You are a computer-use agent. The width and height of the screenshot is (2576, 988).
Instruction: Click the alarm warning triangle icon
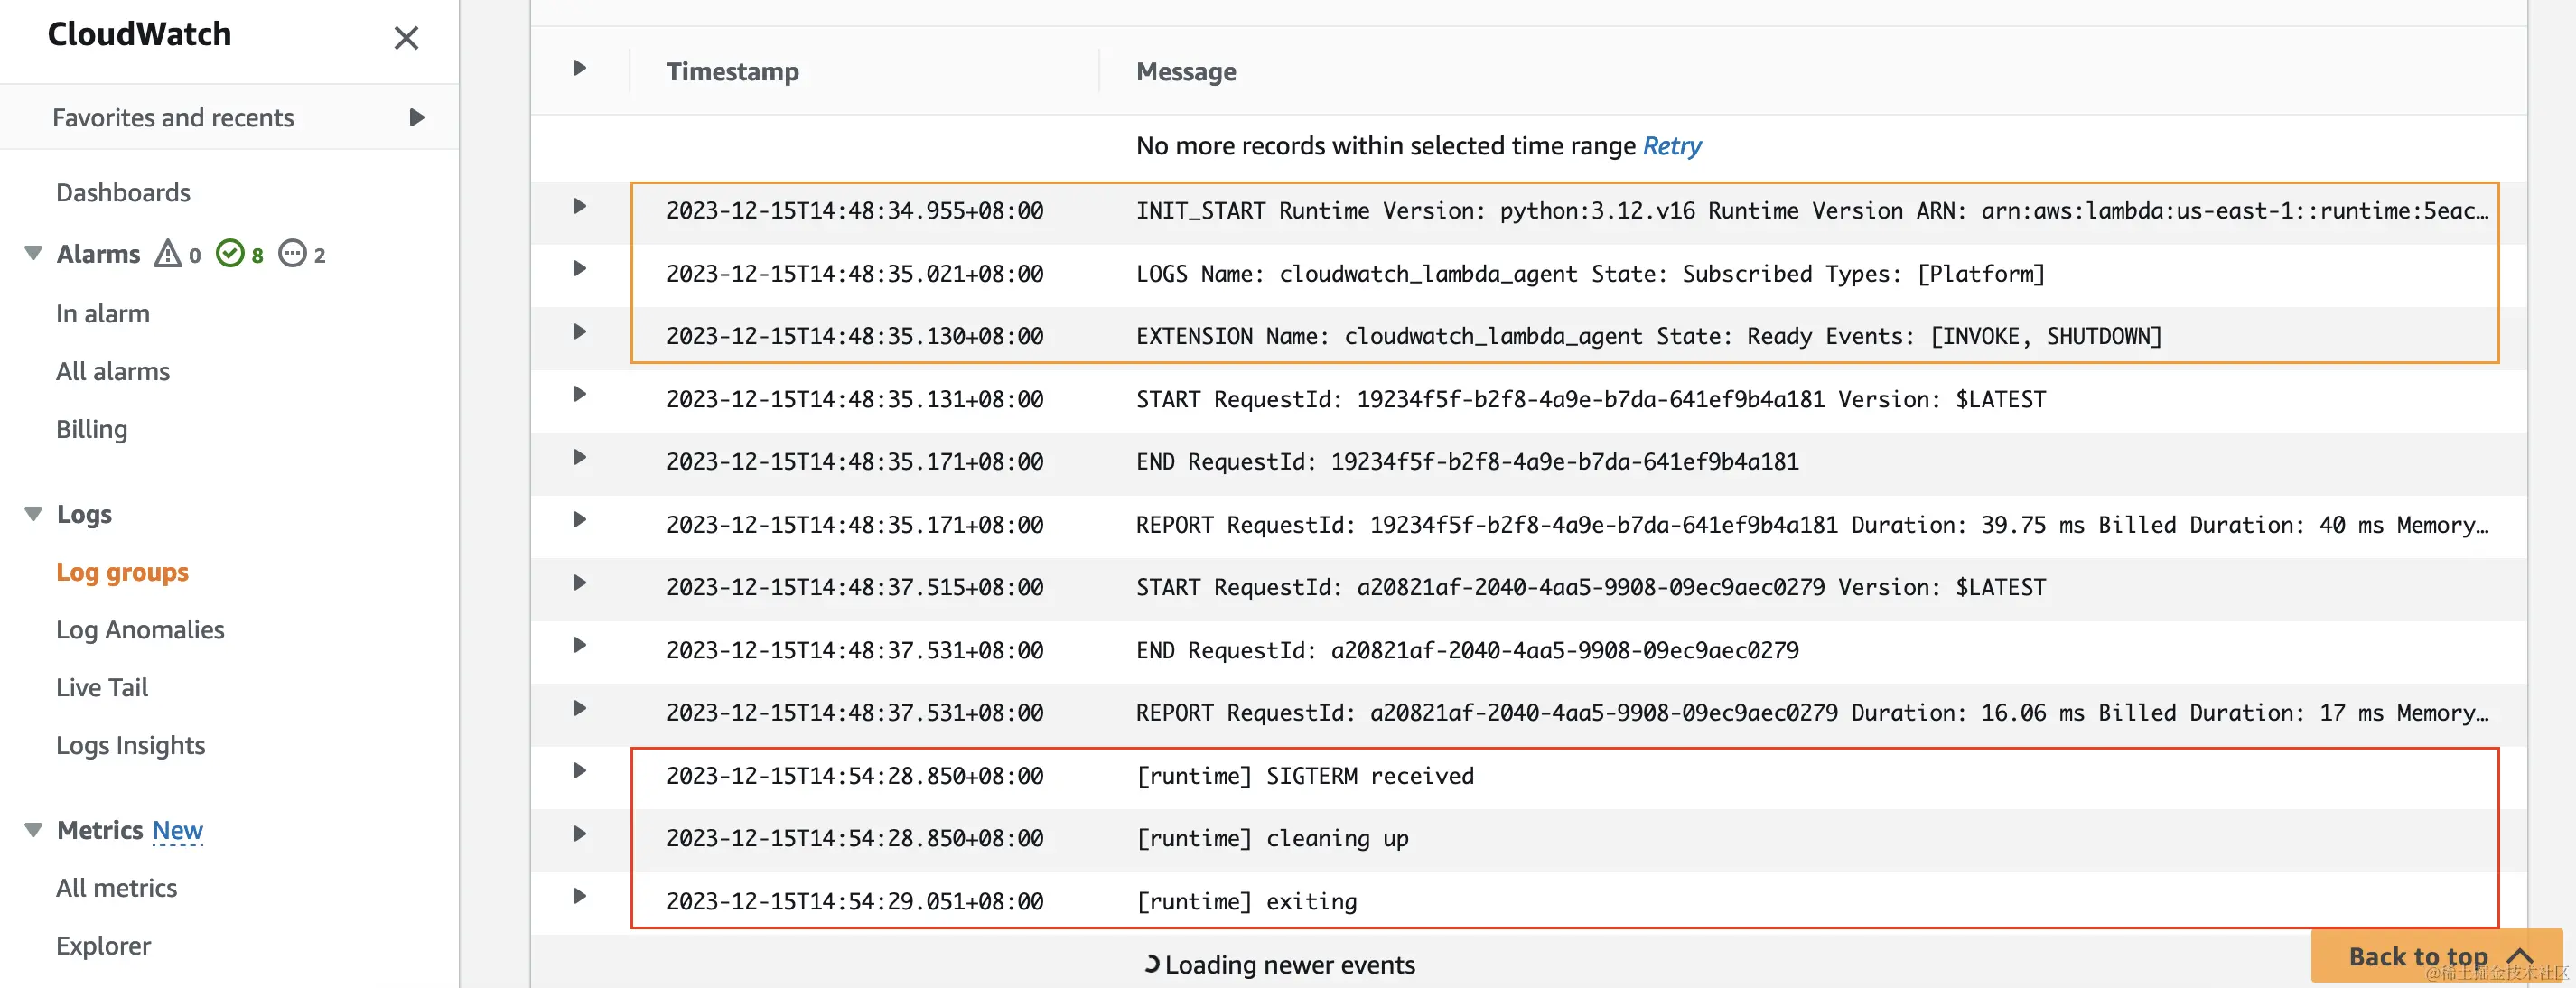(x=167, y=254)
